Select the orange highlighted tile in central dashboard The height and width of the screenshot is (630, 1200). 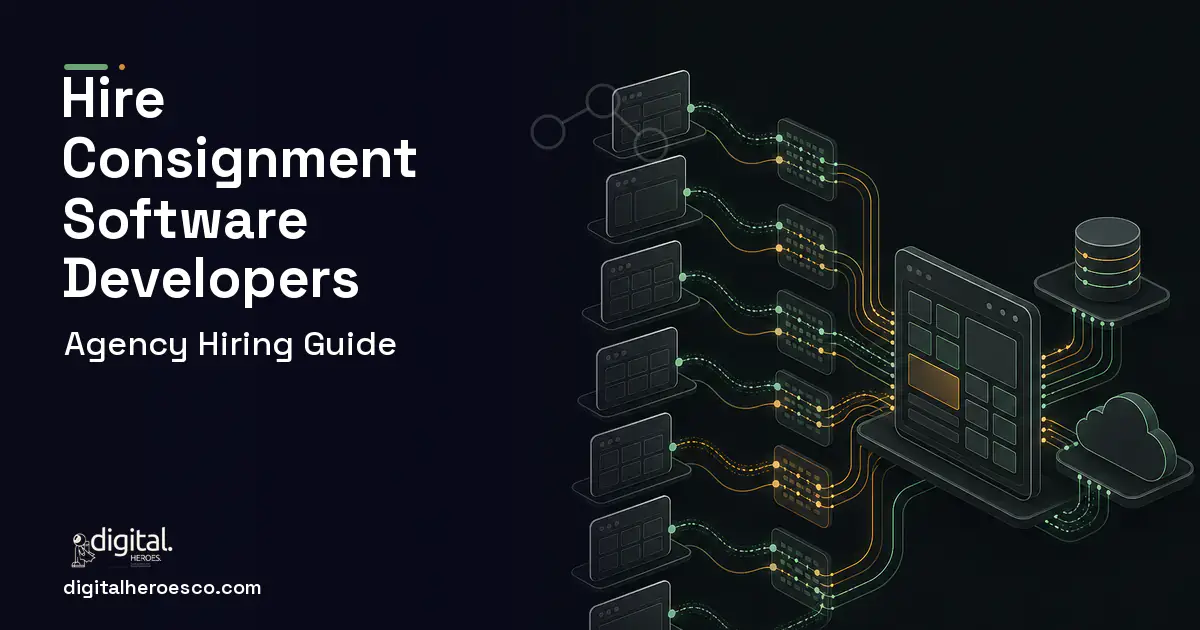933,381
